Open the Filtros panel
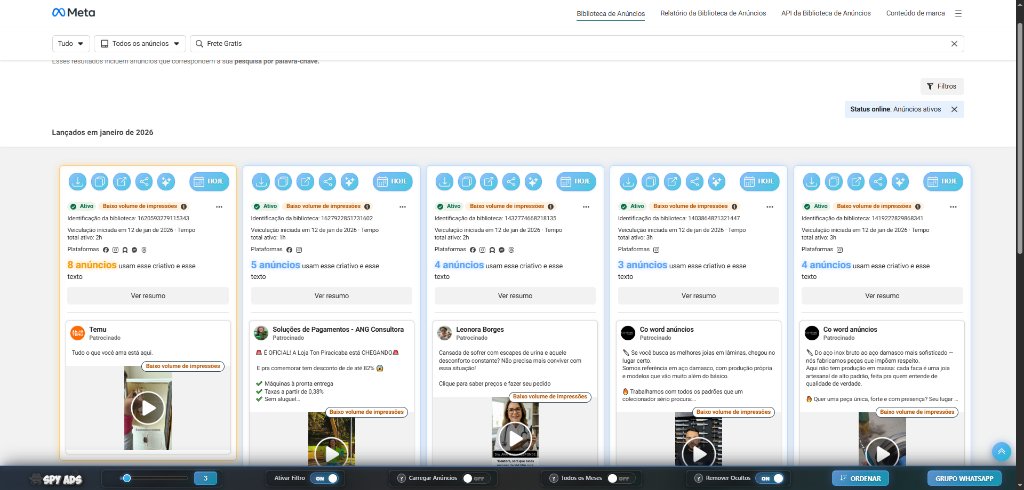The height and width of the screenshot is (490, 1024). (942, 87)
